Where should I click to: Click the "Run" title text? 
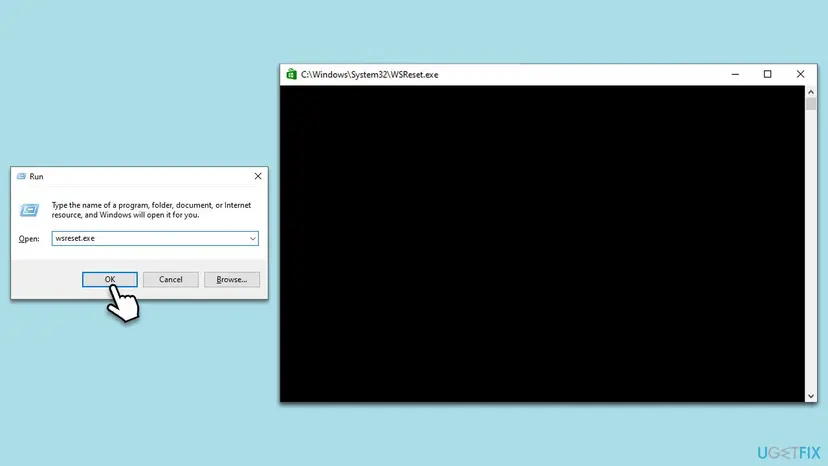click(x=36, y=176)
